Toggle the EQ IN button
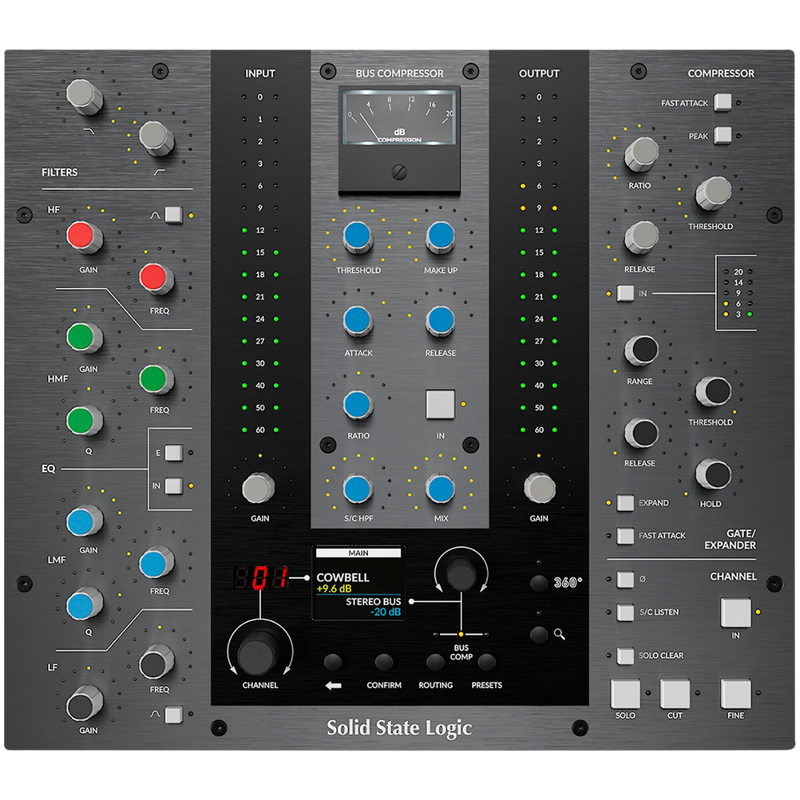Viewport: 800px width, 800px height. point(174,486)
